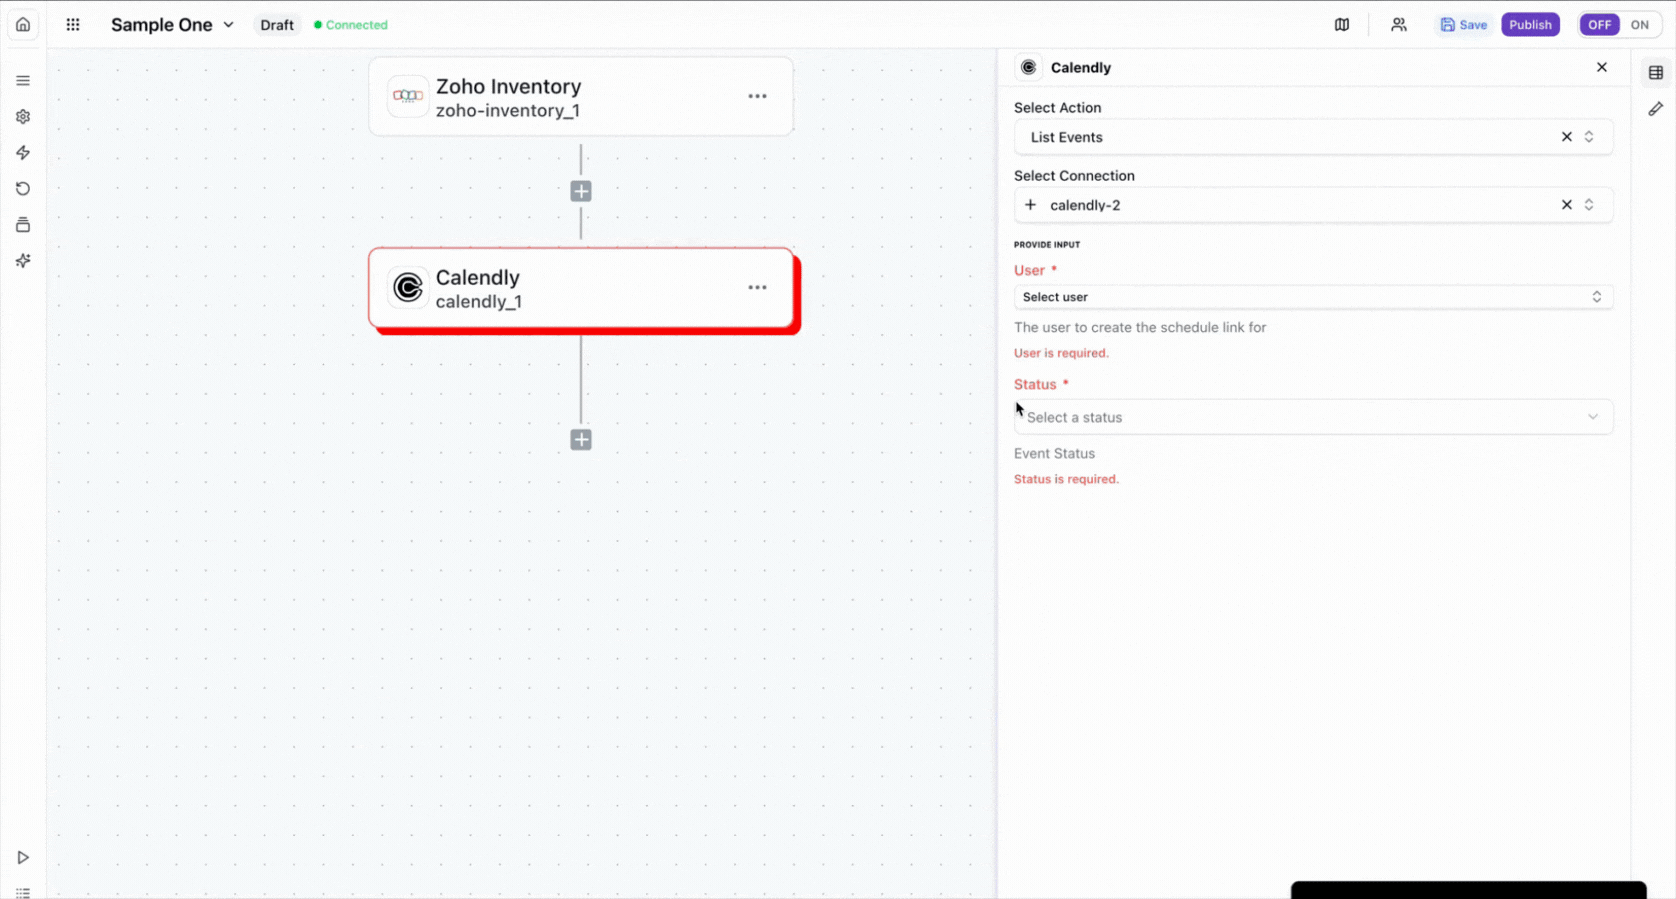Viewport: 1676px width, 899px height.
Task: Select the pencil edit icon on the right edge
Action: click(x=1656, y=108)
